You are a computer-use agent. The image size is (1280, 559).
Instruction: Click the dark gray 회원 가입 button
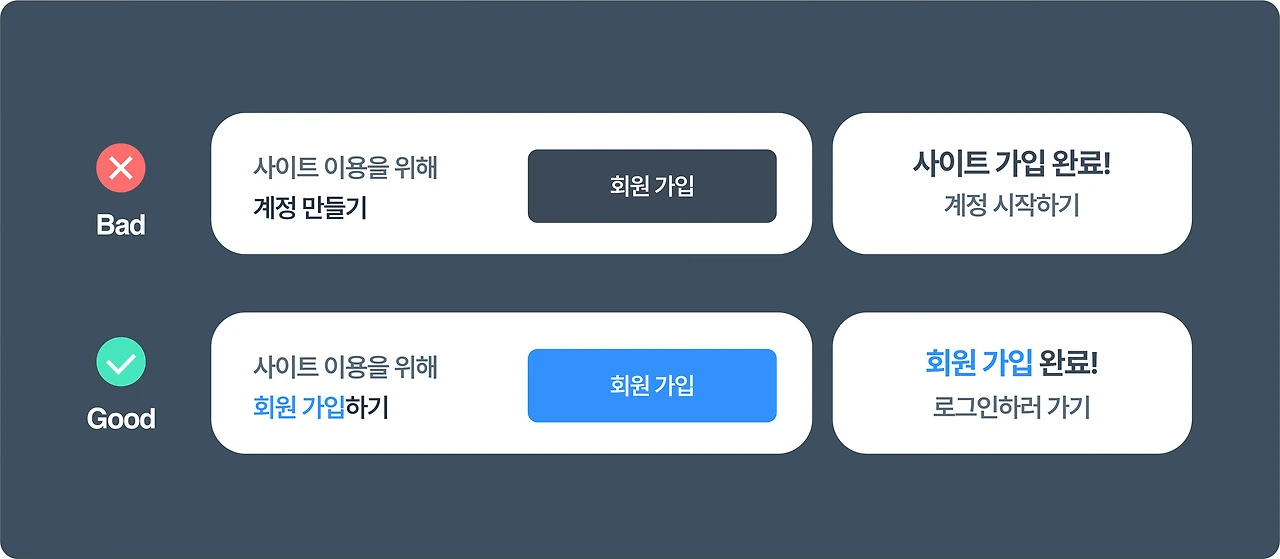(x=652, y=186)
